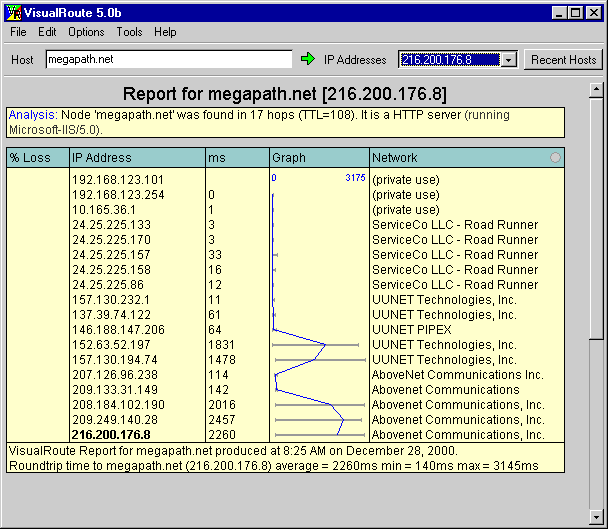Click the Recent Hosts button
The width and height of the screenshot is (608, 529).
pyautogui.click(x=563, y=60)
